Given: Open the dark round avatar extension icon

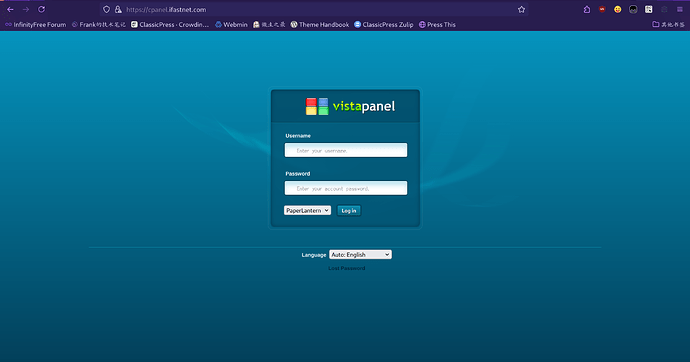Looking at the screenshot, I should pyautogui.click(x=633, y=9).
